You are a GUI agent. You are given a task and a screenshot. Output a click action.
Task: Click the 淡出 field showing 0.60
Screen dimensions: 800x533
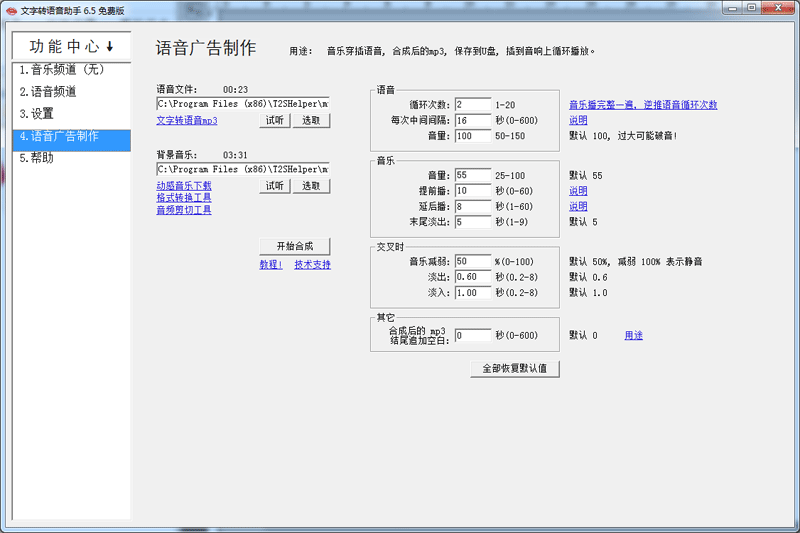(473, 277)
